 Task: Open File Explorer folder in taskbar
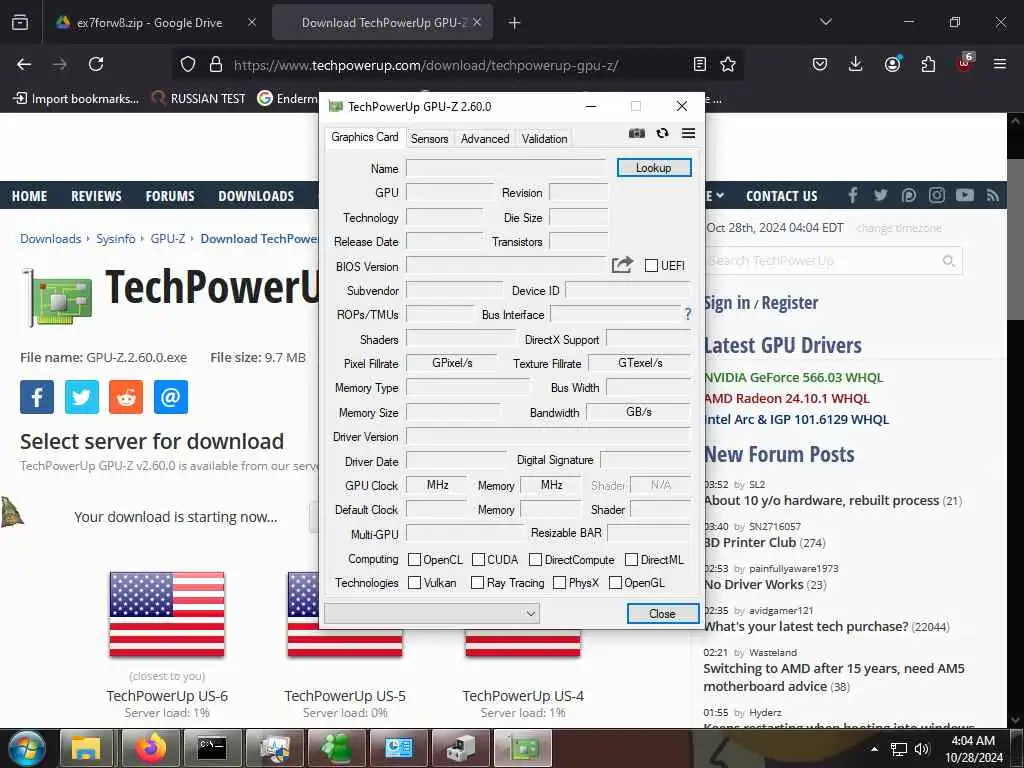click(88, 748)
